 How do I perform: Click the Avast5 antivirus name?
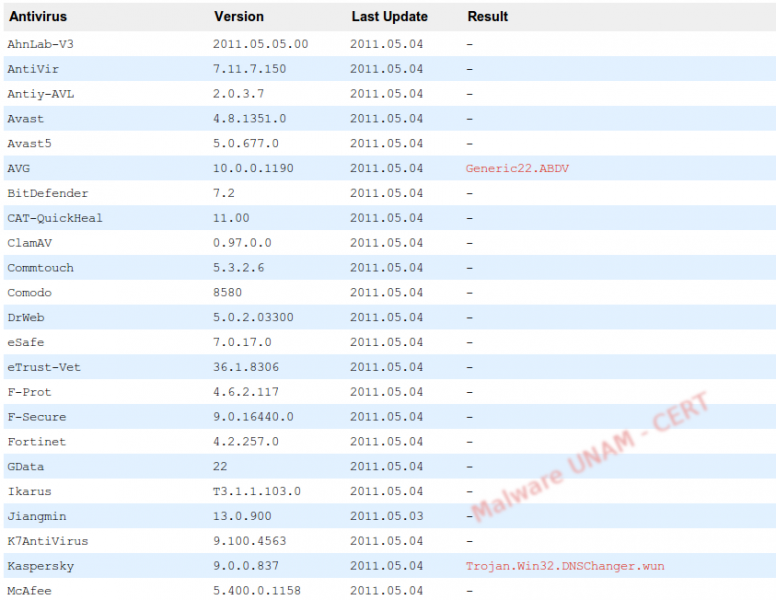pyautogui.click(x=29, y=144)
